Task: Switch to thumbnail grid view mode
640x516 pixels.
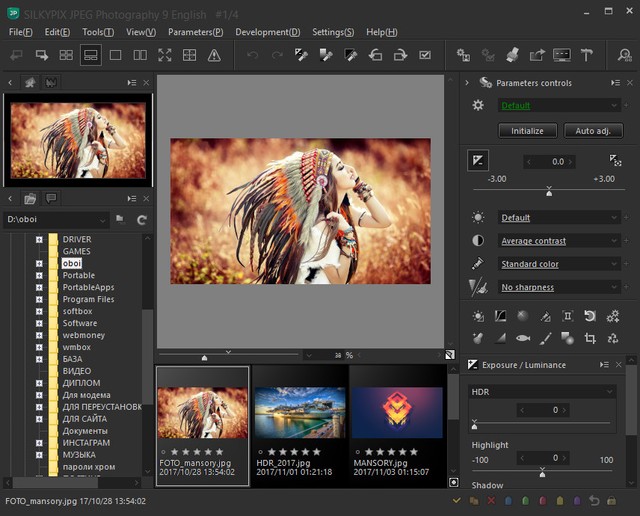Action: click(x=66, y=55)
